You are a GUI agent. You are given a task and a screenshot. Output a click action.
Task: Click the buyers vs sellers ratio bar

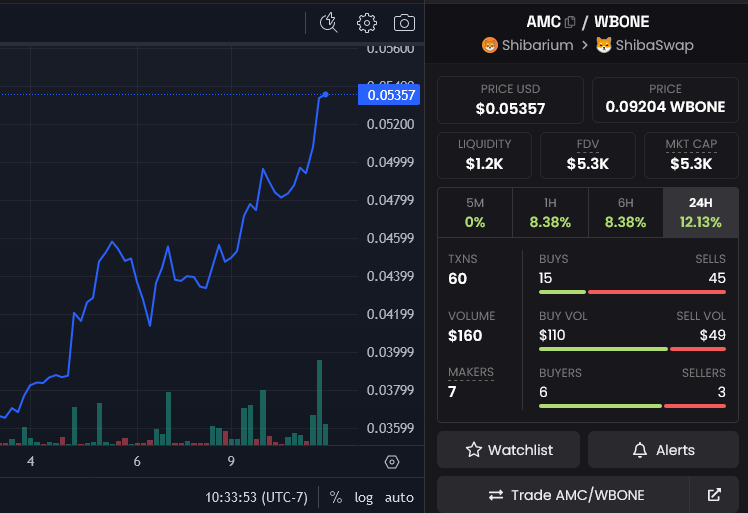[632, 406]
